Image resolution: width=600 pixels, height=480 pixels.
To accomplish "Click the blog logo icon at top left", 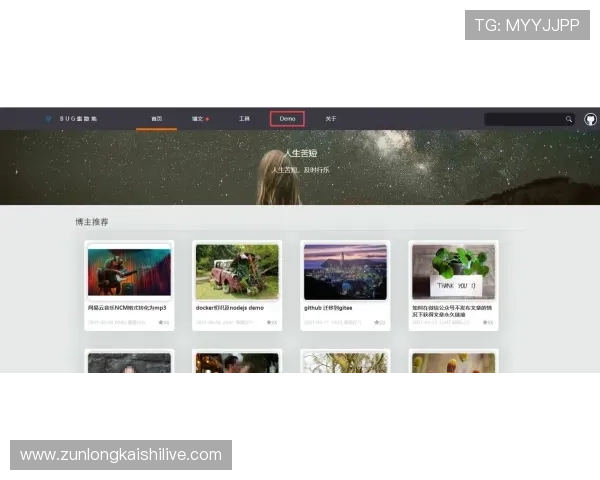I will pos(47,119).
